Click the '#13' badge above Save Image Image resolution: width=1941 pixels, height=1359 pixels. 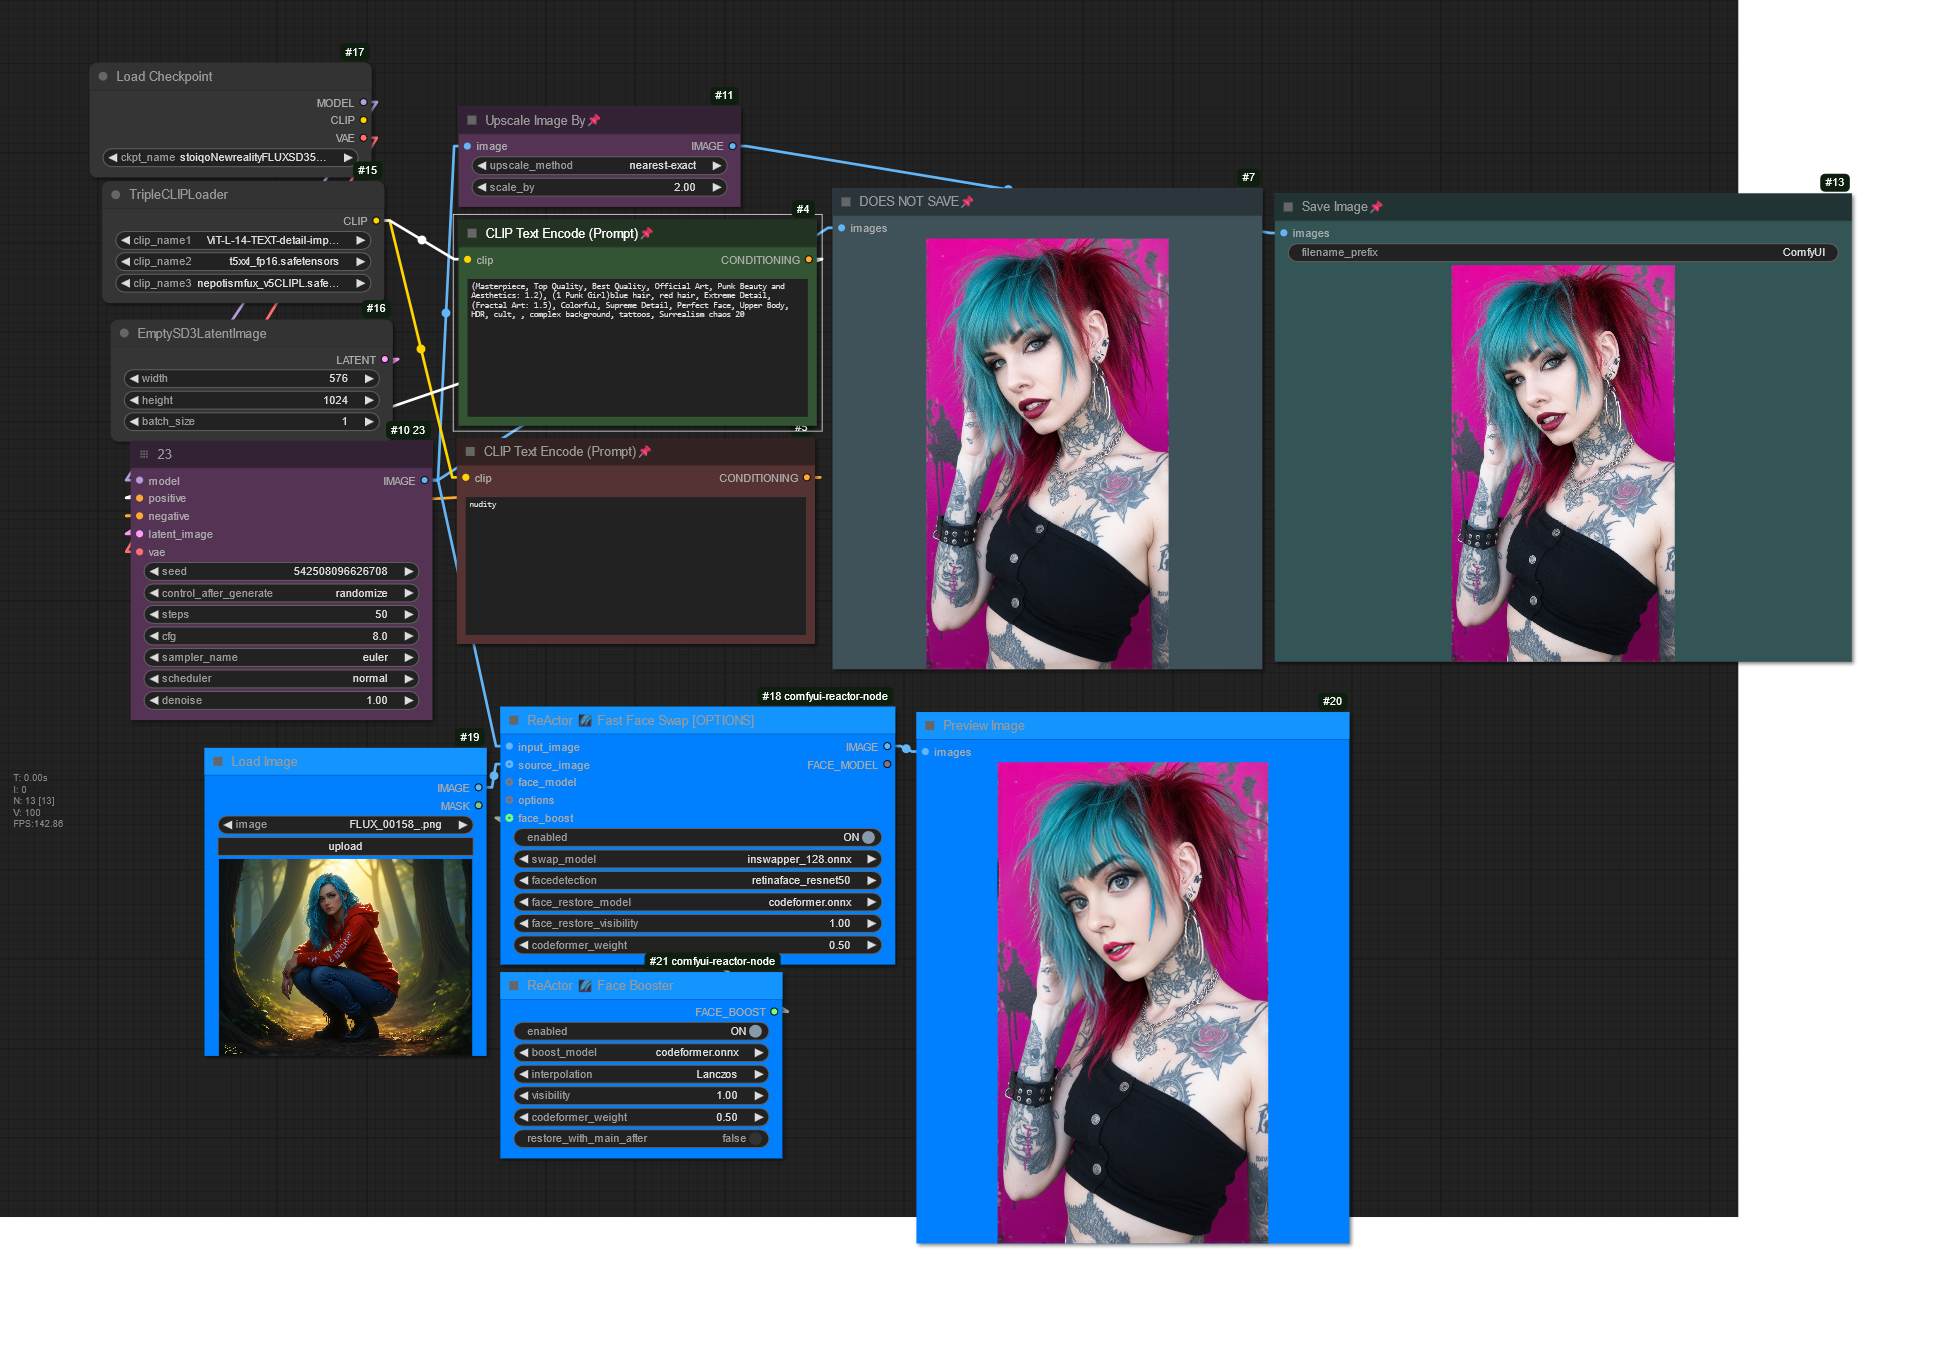1835,182
